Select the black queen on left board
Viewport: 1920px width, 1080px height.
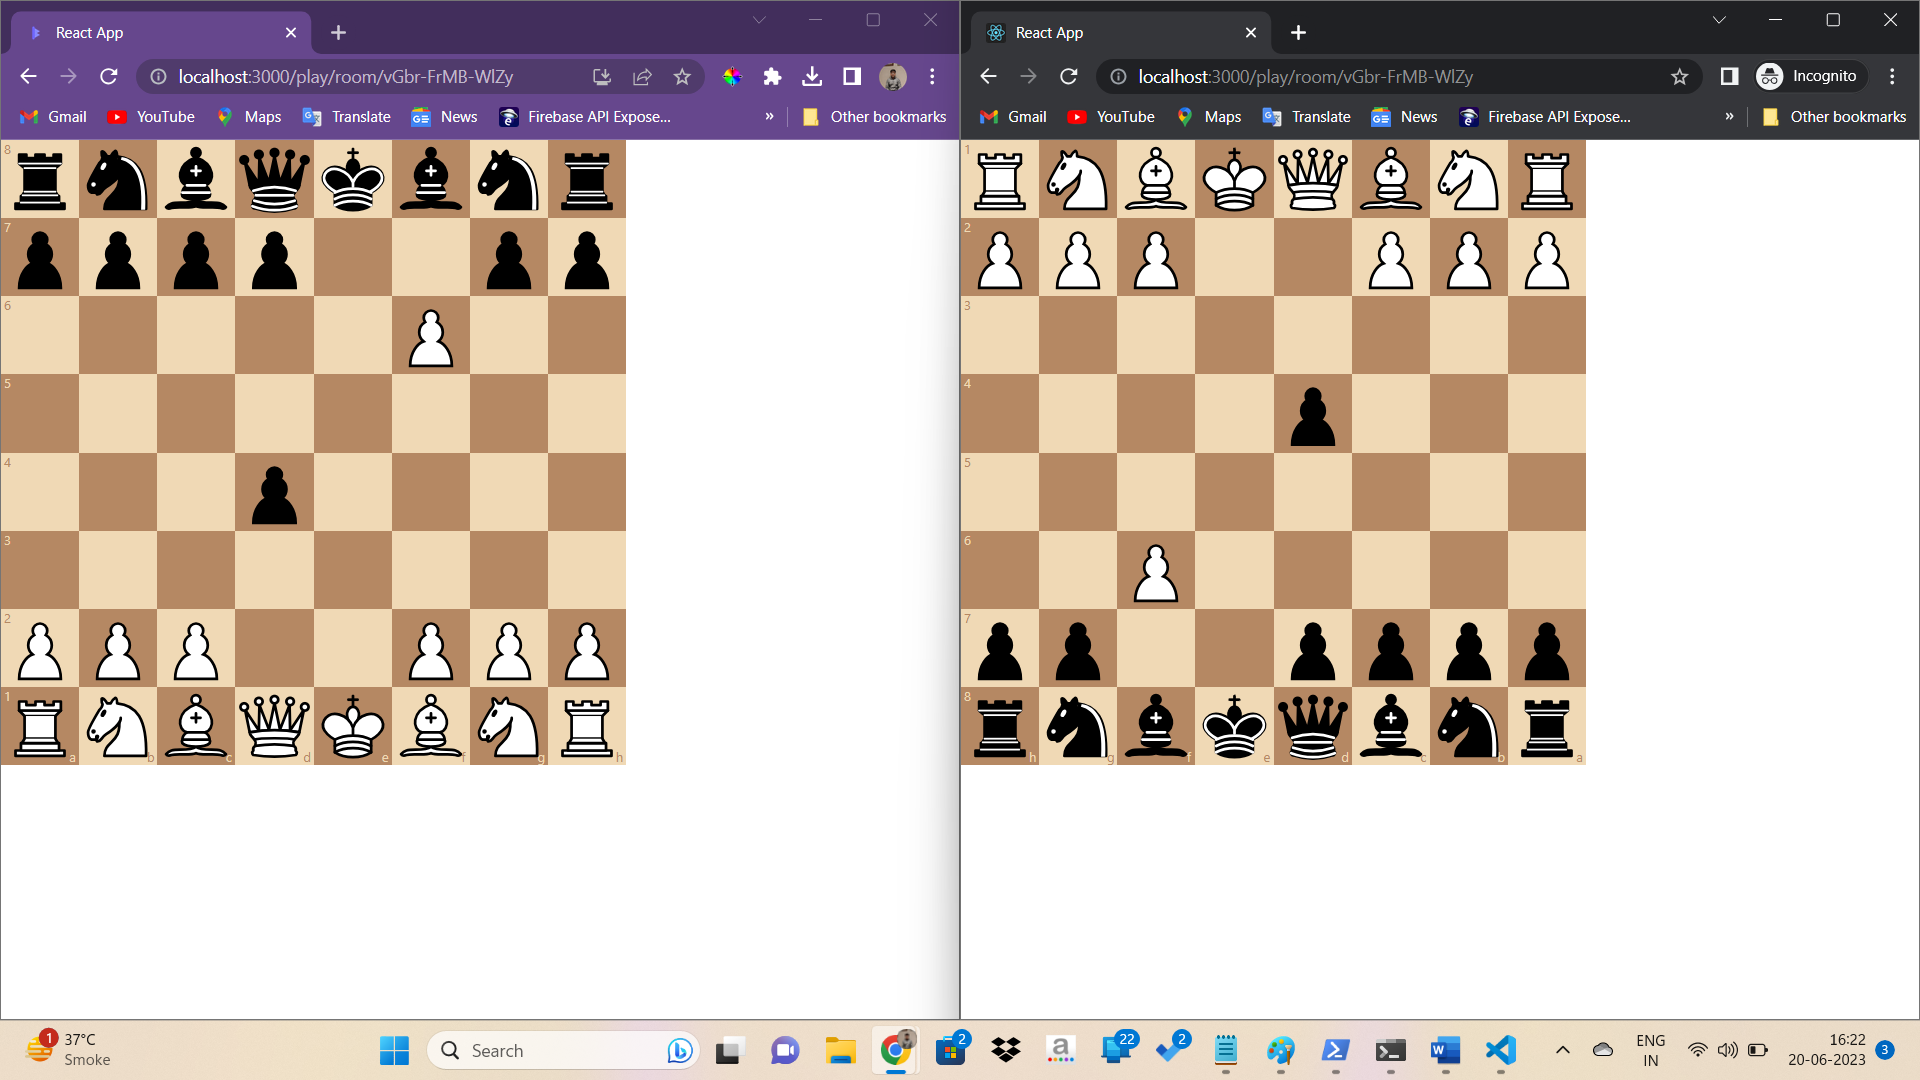pyautogui.click(x=274, y=179)
